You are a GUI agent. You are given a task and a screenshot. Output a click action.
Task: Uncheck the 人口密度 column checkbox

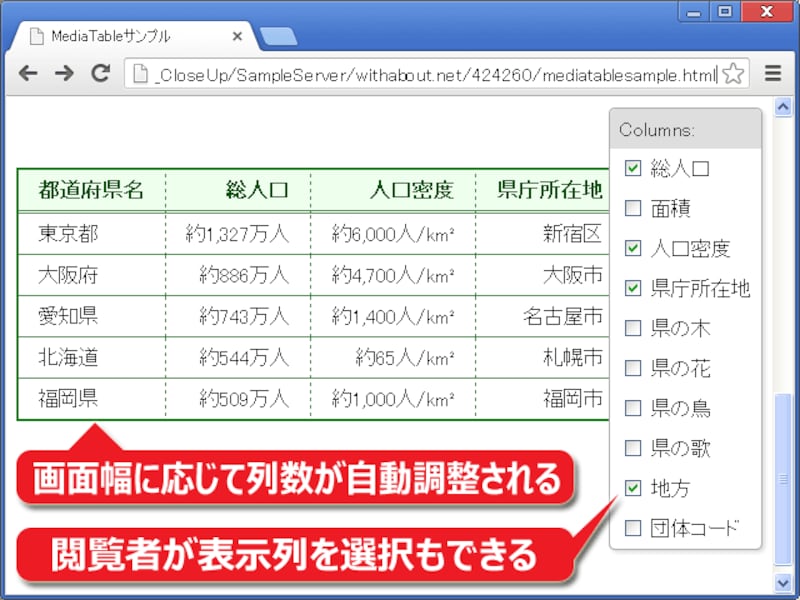(x=633, y=248)
